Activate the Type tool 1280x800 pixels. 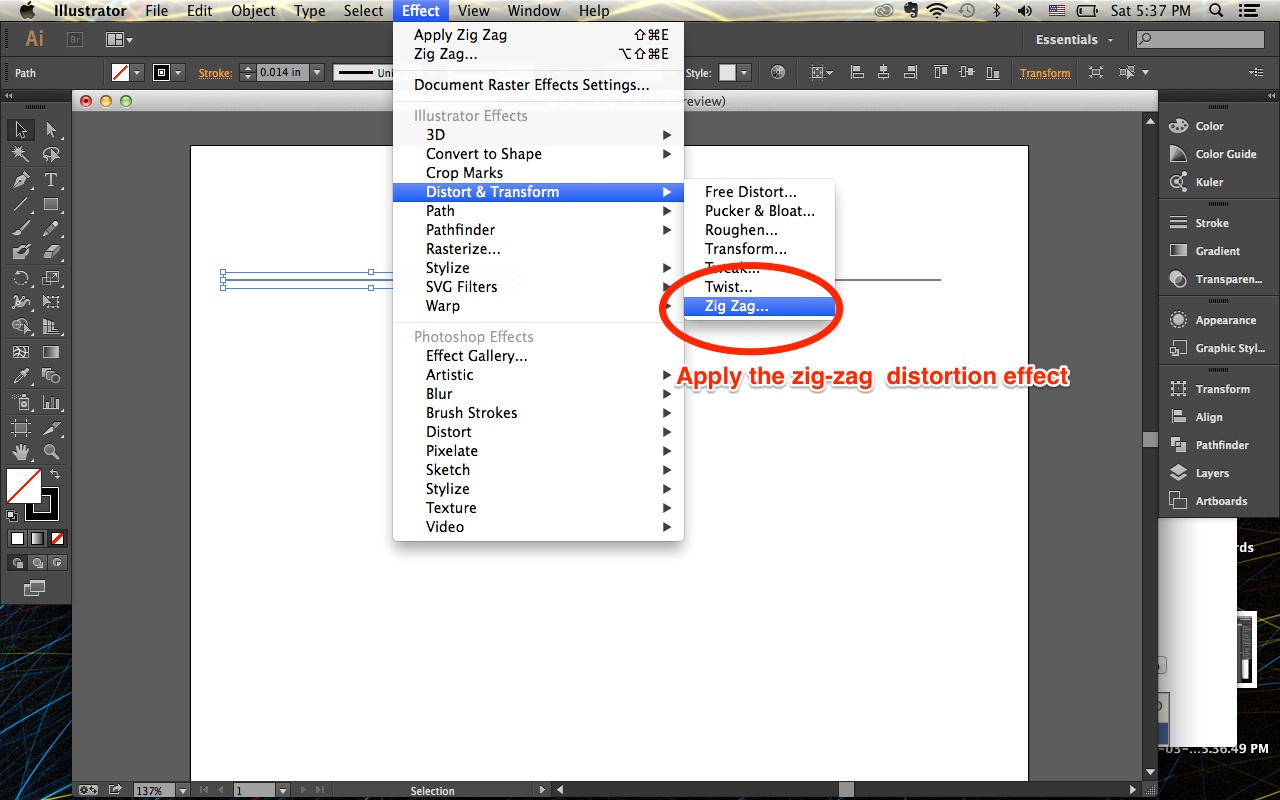point(51,180)
